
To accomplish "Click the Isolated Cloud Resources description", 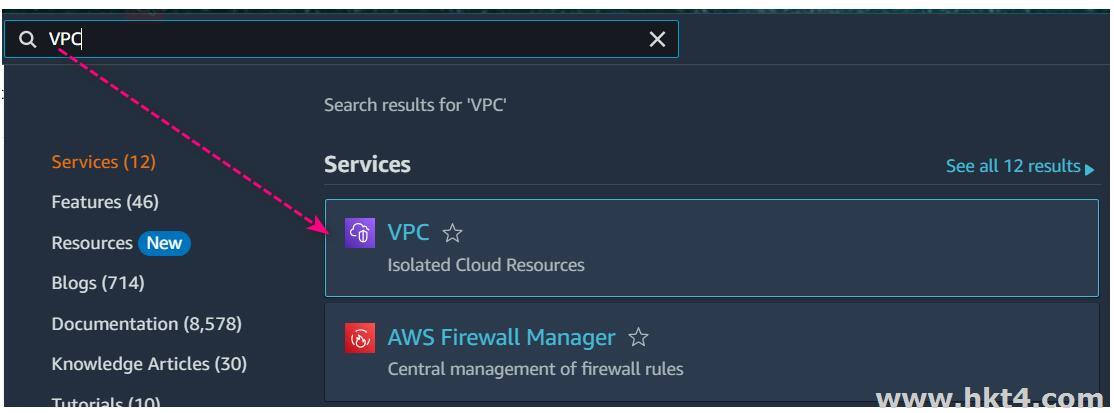I will tap(486, 265).
